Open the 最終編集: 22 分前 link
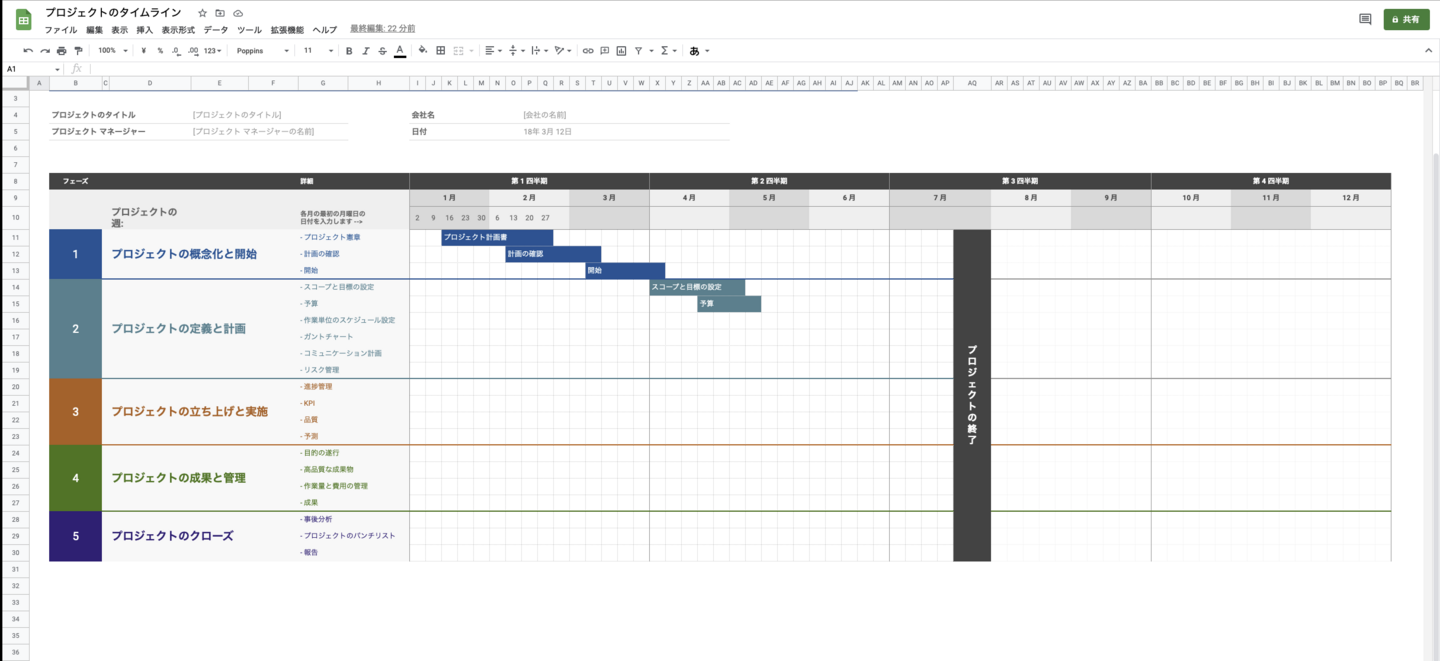This screenshot has width=1440, height=661. (382, 29)
